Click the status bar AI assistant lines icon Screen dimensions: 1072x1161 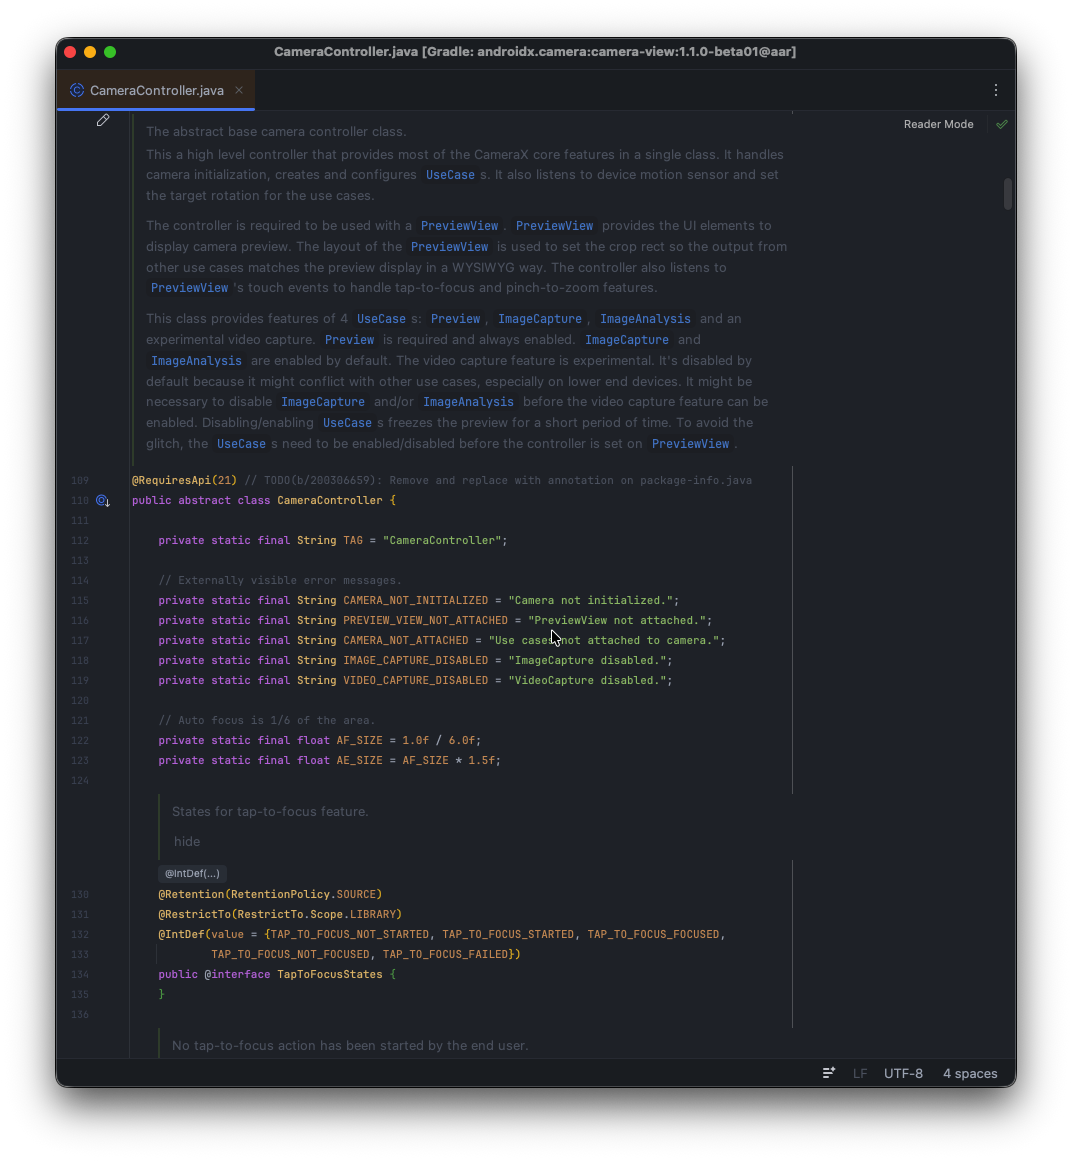point(829,1073)
